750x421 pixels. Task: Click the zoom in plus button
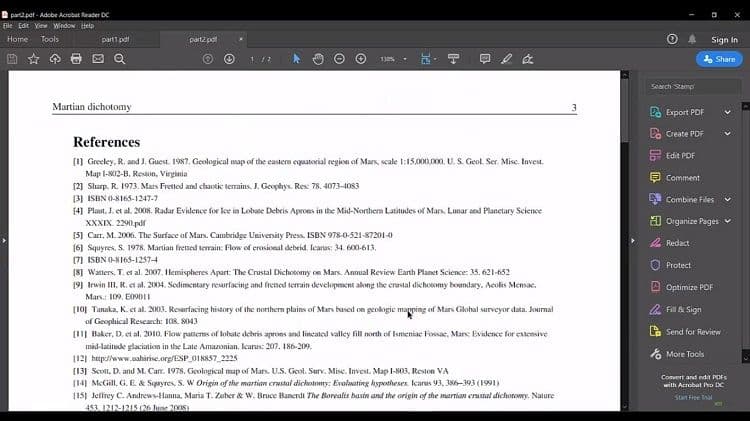pos(360,59)
